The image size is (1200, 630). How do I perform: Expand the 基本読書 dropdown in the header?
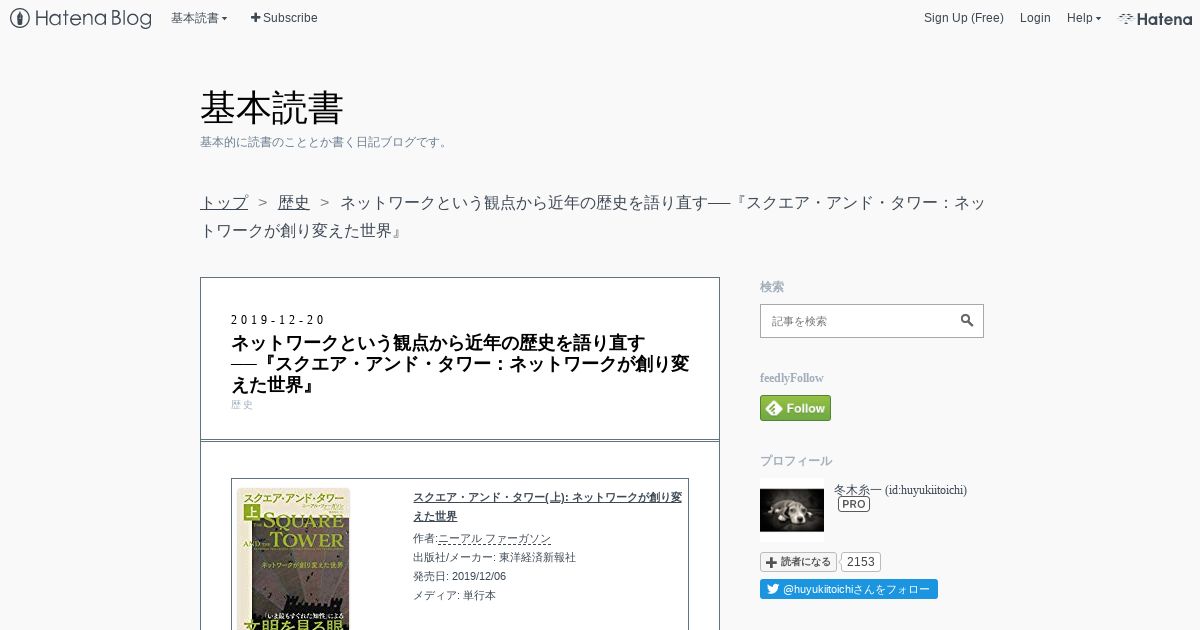click(199, 18)
